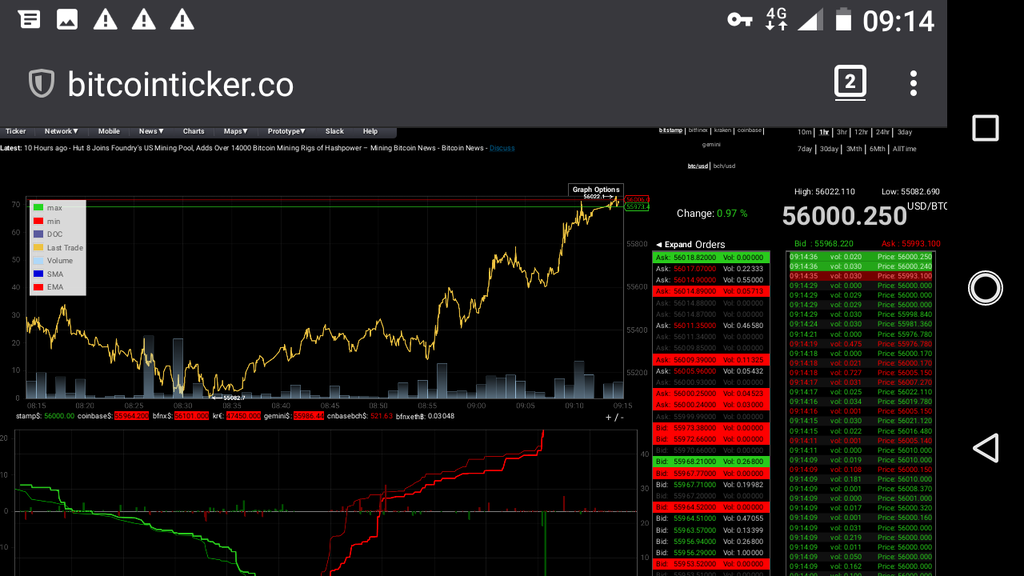Tap the image notification icon in status bar
Viewport: 1024px width, 576px height.
[67, 20]
